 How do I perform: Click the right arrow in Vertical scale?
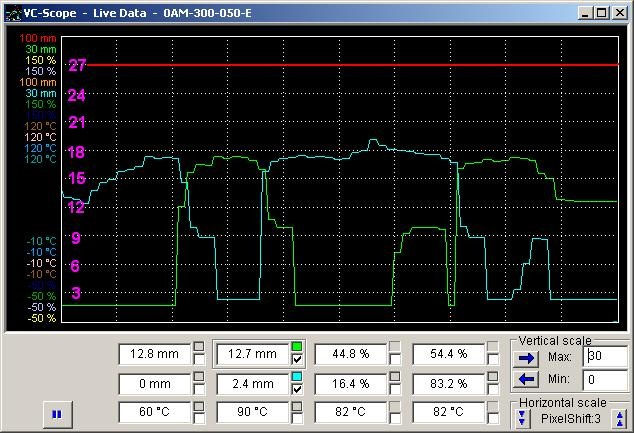(526, 358)
